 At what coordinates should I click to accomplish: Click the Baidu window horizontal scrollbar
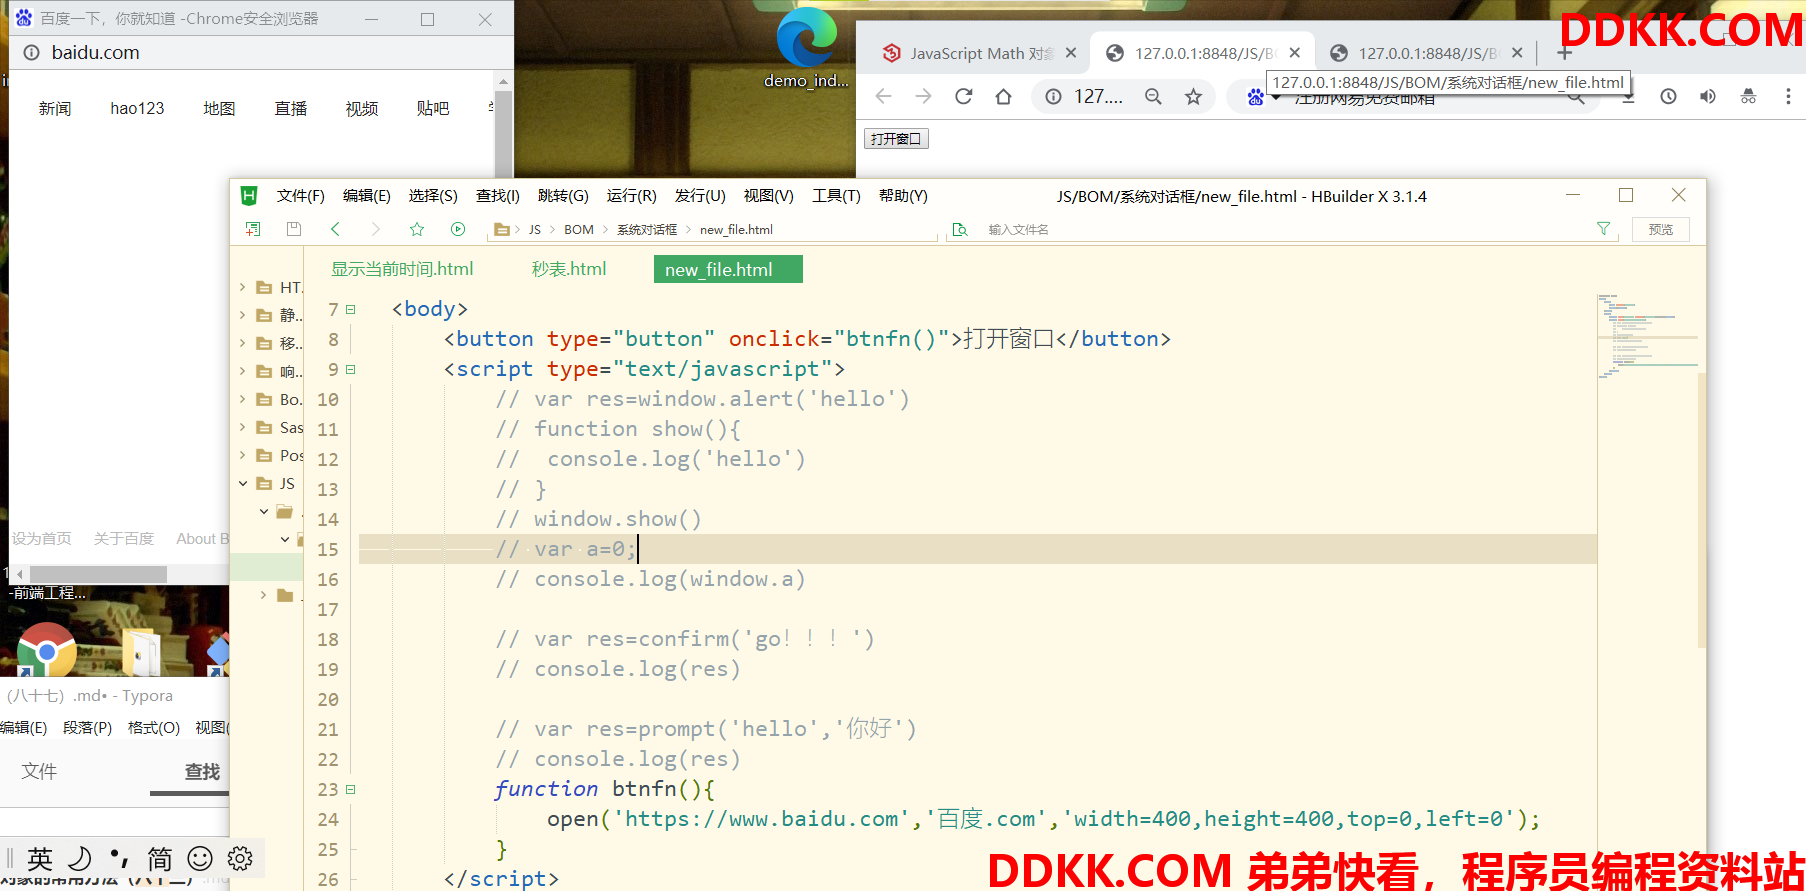click(100, 574)
